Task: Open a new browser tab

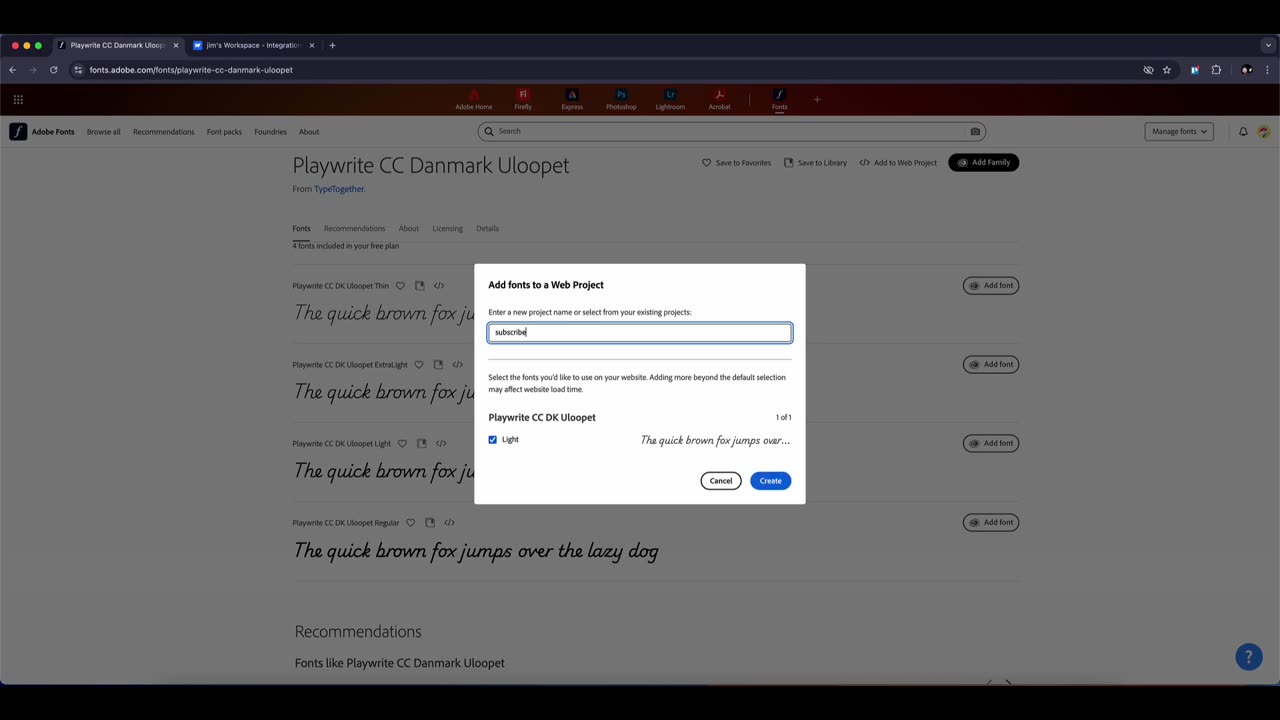Action: pos(332,45)
